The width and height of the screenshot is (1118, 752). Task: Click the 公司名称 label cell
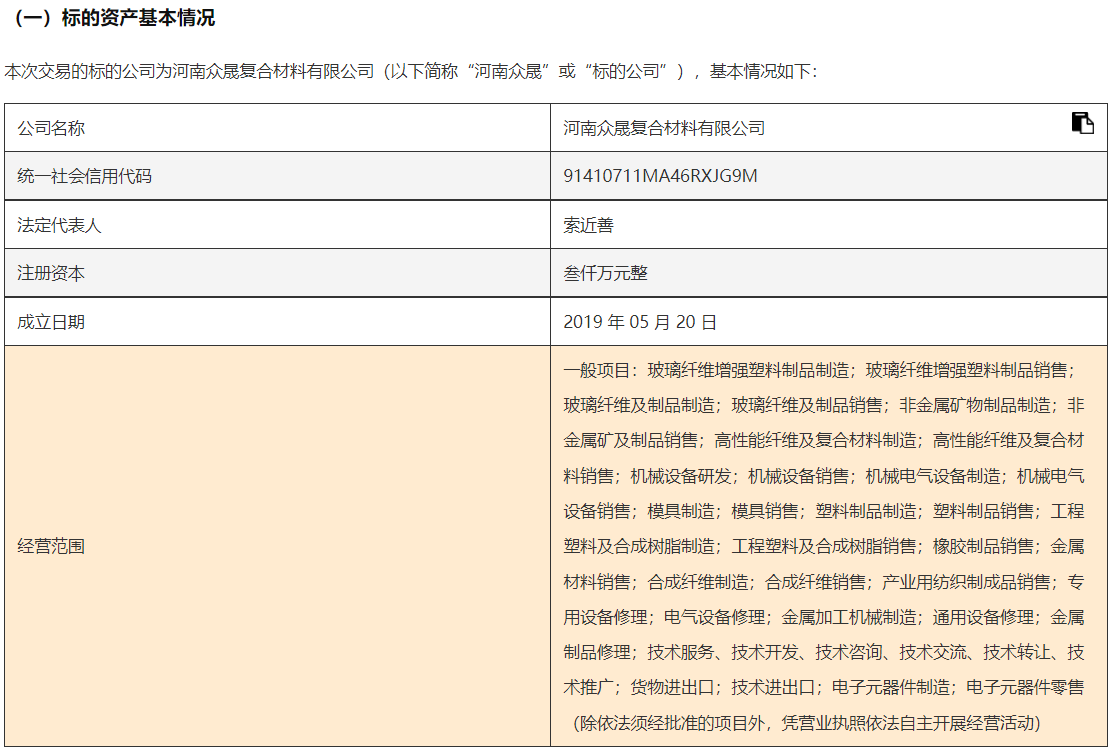(x=277, y=128)
